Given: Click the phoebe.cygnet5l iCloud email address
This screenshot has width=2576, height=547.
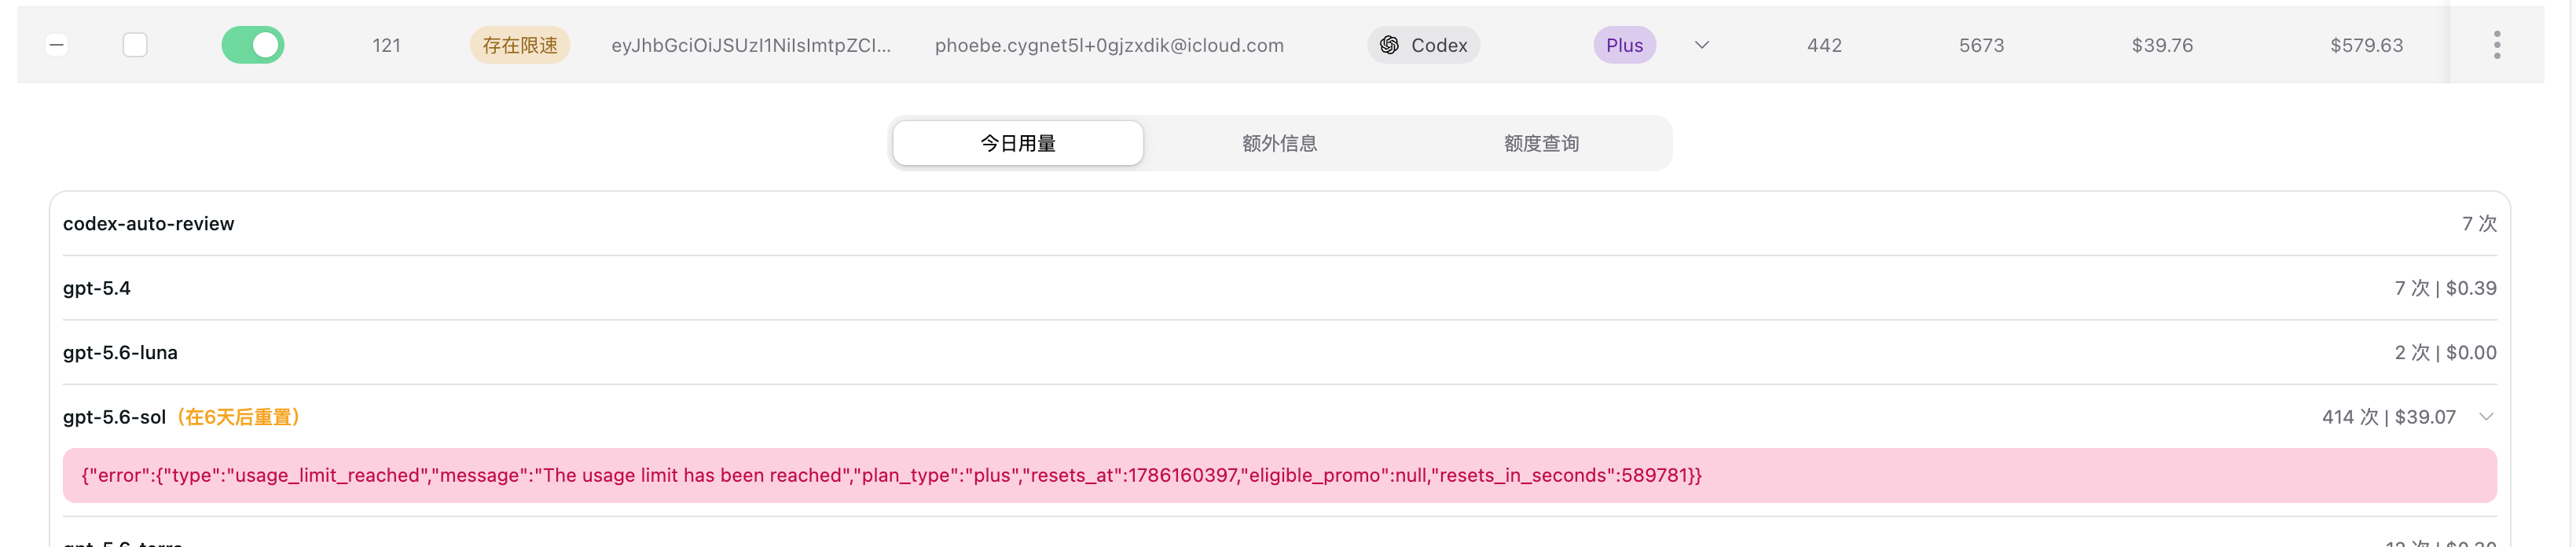Looking at the screenshot, I should 1109,45.
